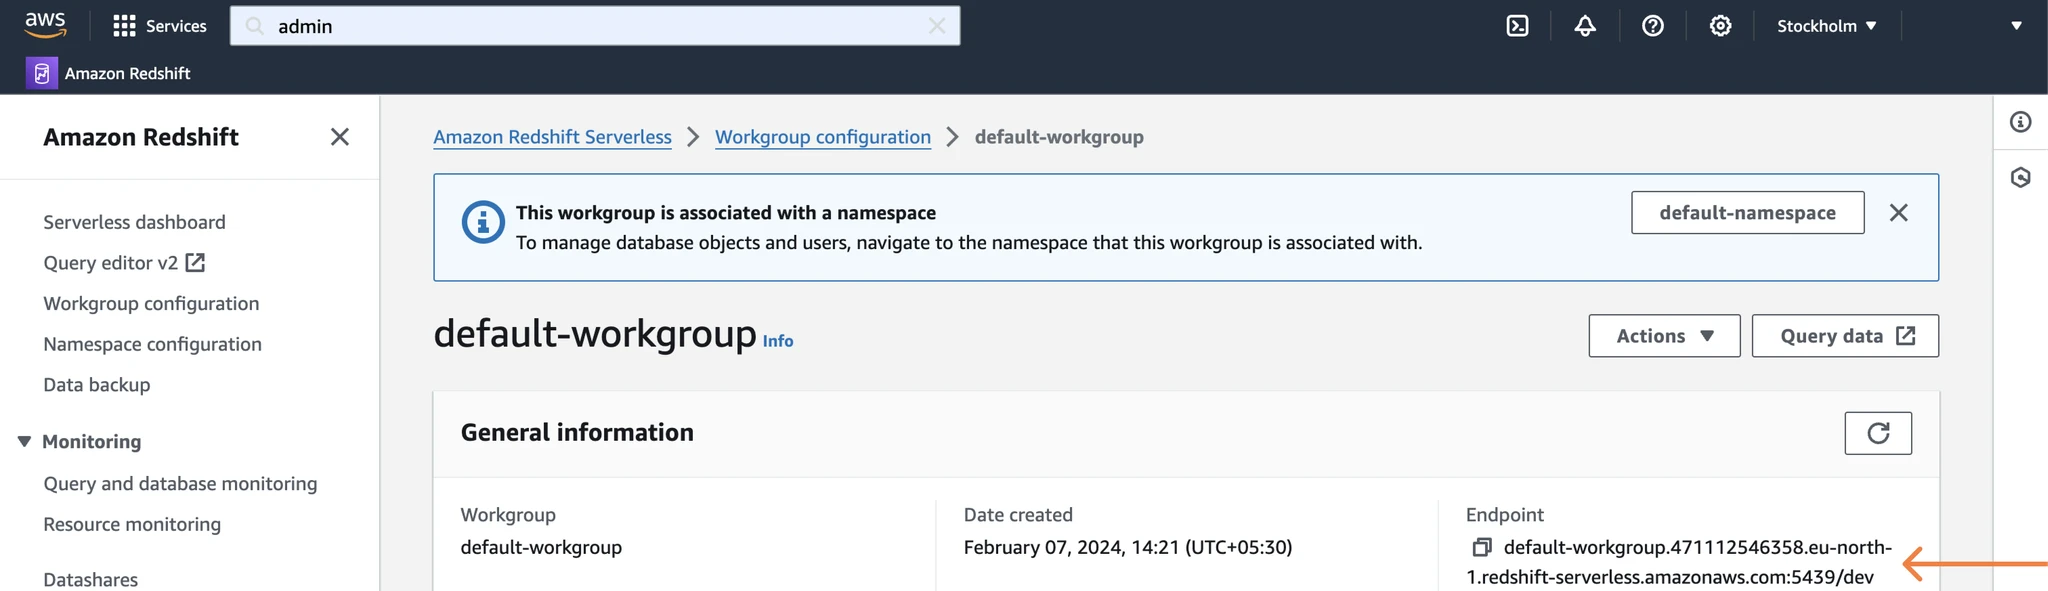Click into the admin search field
The height and width of the screenshot is (591, 2048).
click(x=595, y=26)
